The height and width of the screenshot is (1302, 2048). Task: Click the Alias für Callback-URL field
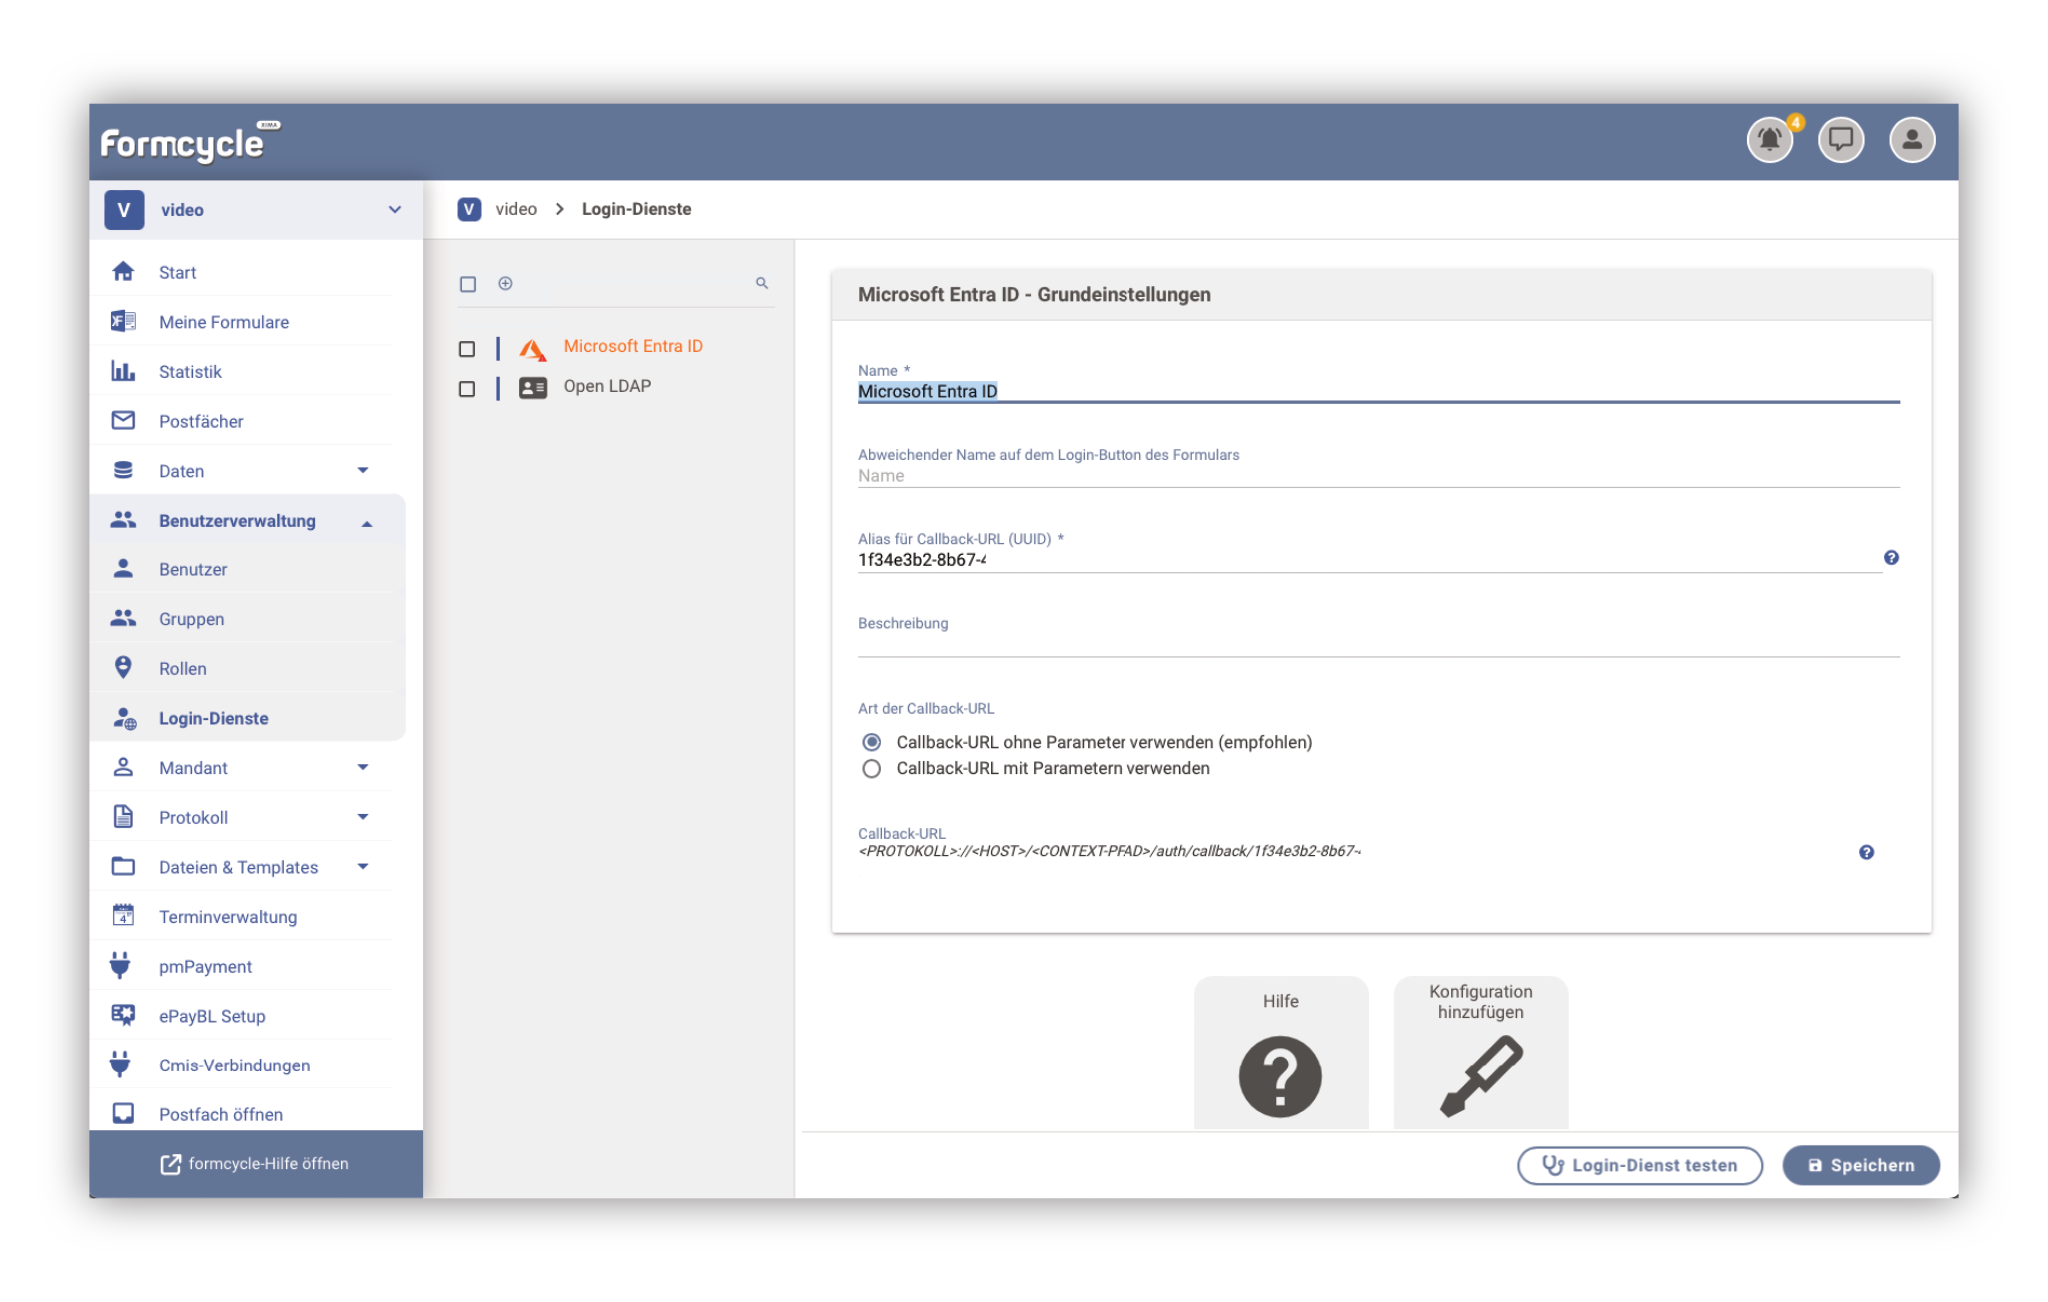1368,560
